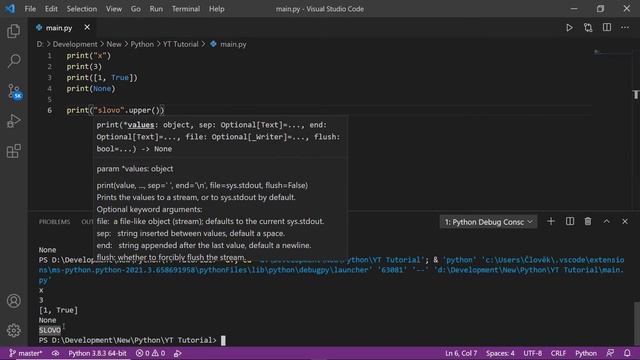The image size is (640, 360).
Task: Open the Edit menu
Action: [51, 9]
